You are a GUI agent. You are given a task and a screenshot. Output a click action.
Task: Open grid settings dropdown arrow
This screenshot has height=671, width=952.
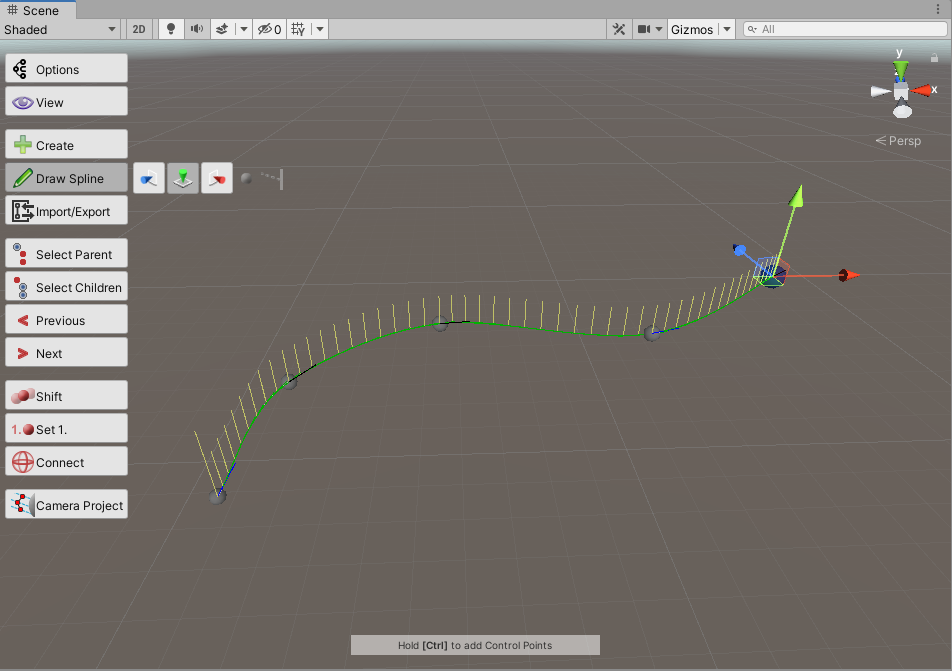point(320,29)
